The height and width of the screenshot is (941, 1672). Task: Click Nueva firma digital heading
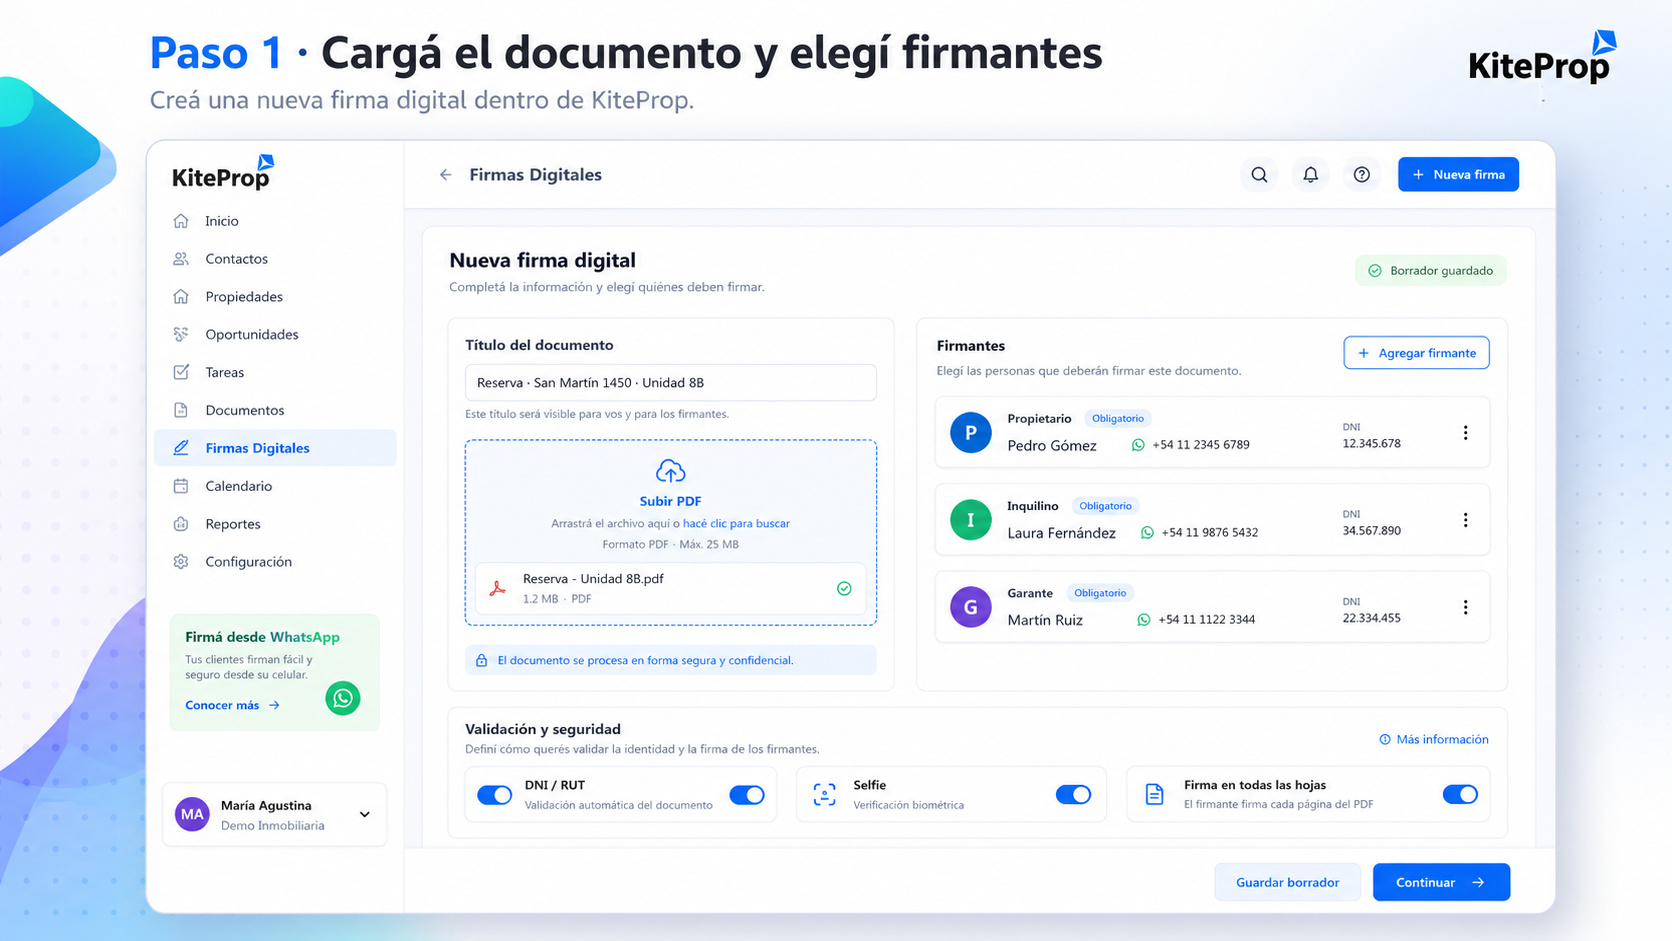click(x=542, y=261)
